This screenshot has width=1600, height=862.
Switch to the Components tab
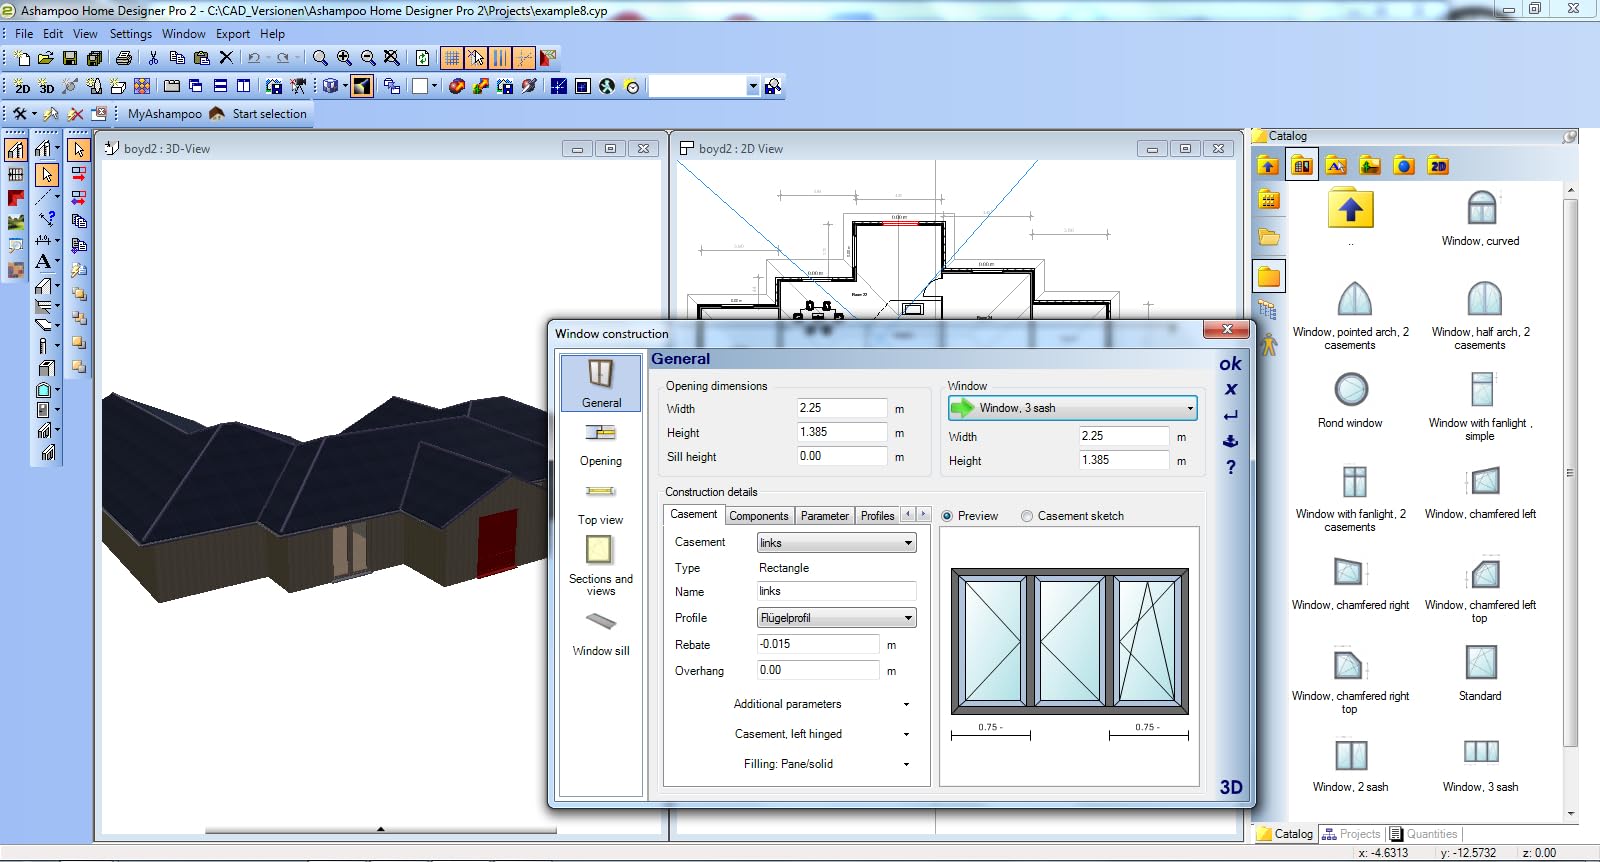coord(758,516)
